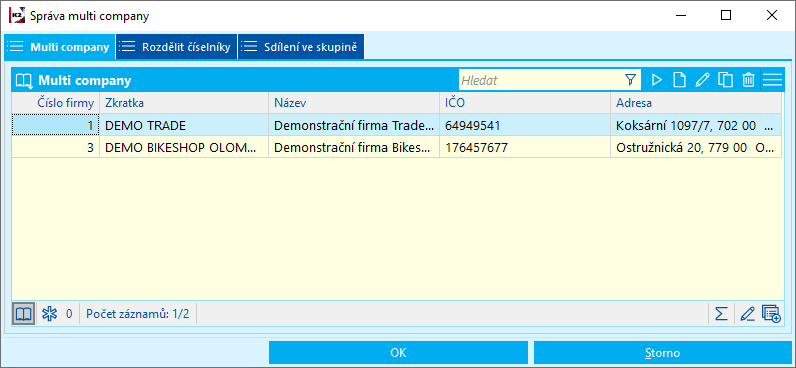Open the hamburger menu in grid header
796x368 pixels.
pyautogui.click(x=772, y=80)
